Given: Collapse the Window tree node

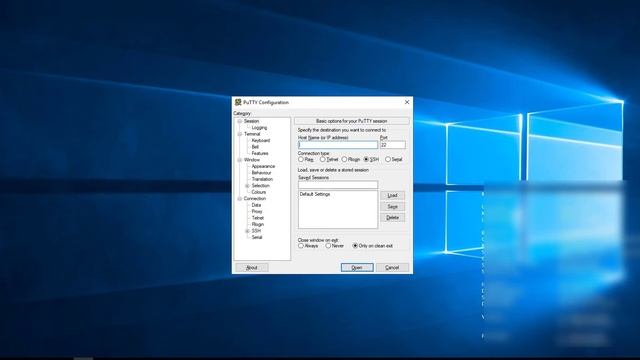Looking at the screenshot, I should click(x=240, y=160).
